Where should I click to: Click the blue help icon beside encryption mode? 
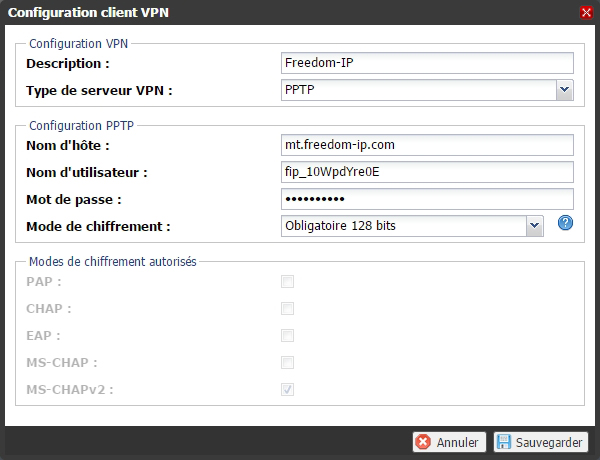pos(565,223)
